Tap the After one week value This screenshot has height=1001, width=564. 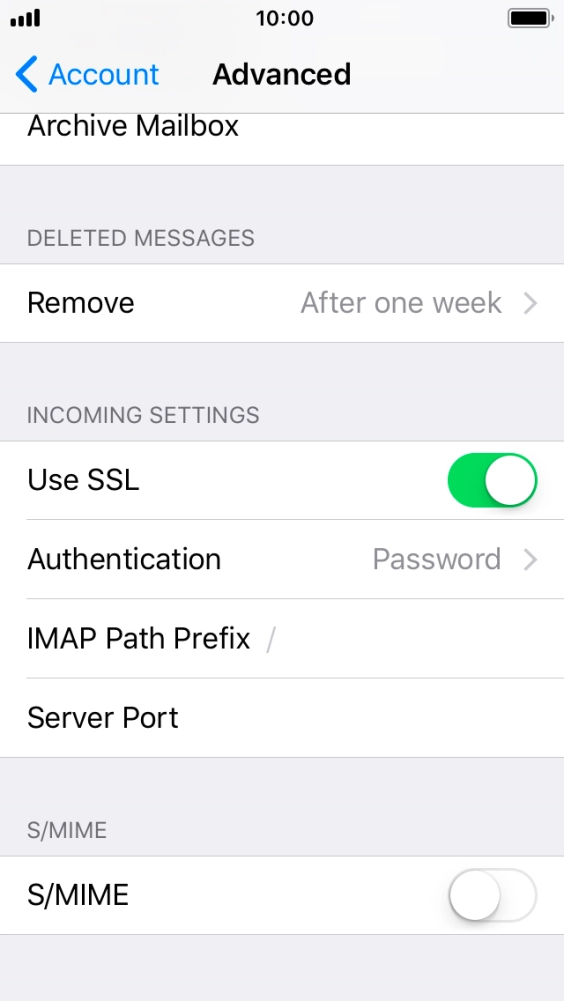(401, 303)
